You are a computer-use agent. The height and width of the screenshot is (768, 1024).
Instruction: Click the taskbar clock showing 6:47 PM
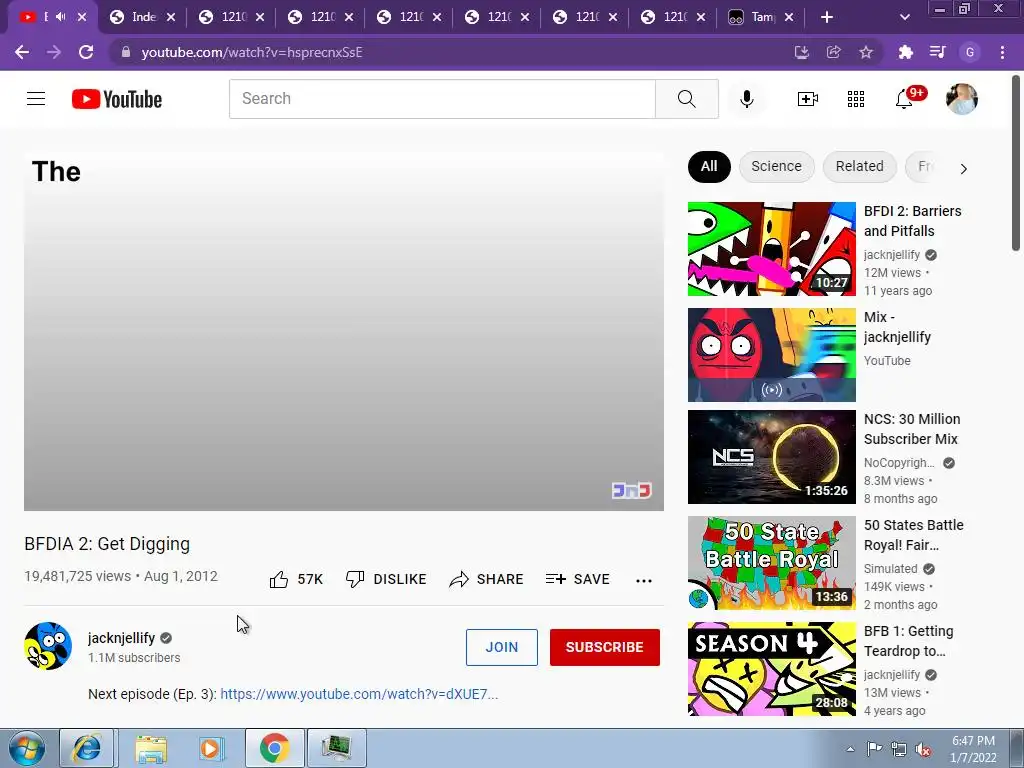coord(973,749)
